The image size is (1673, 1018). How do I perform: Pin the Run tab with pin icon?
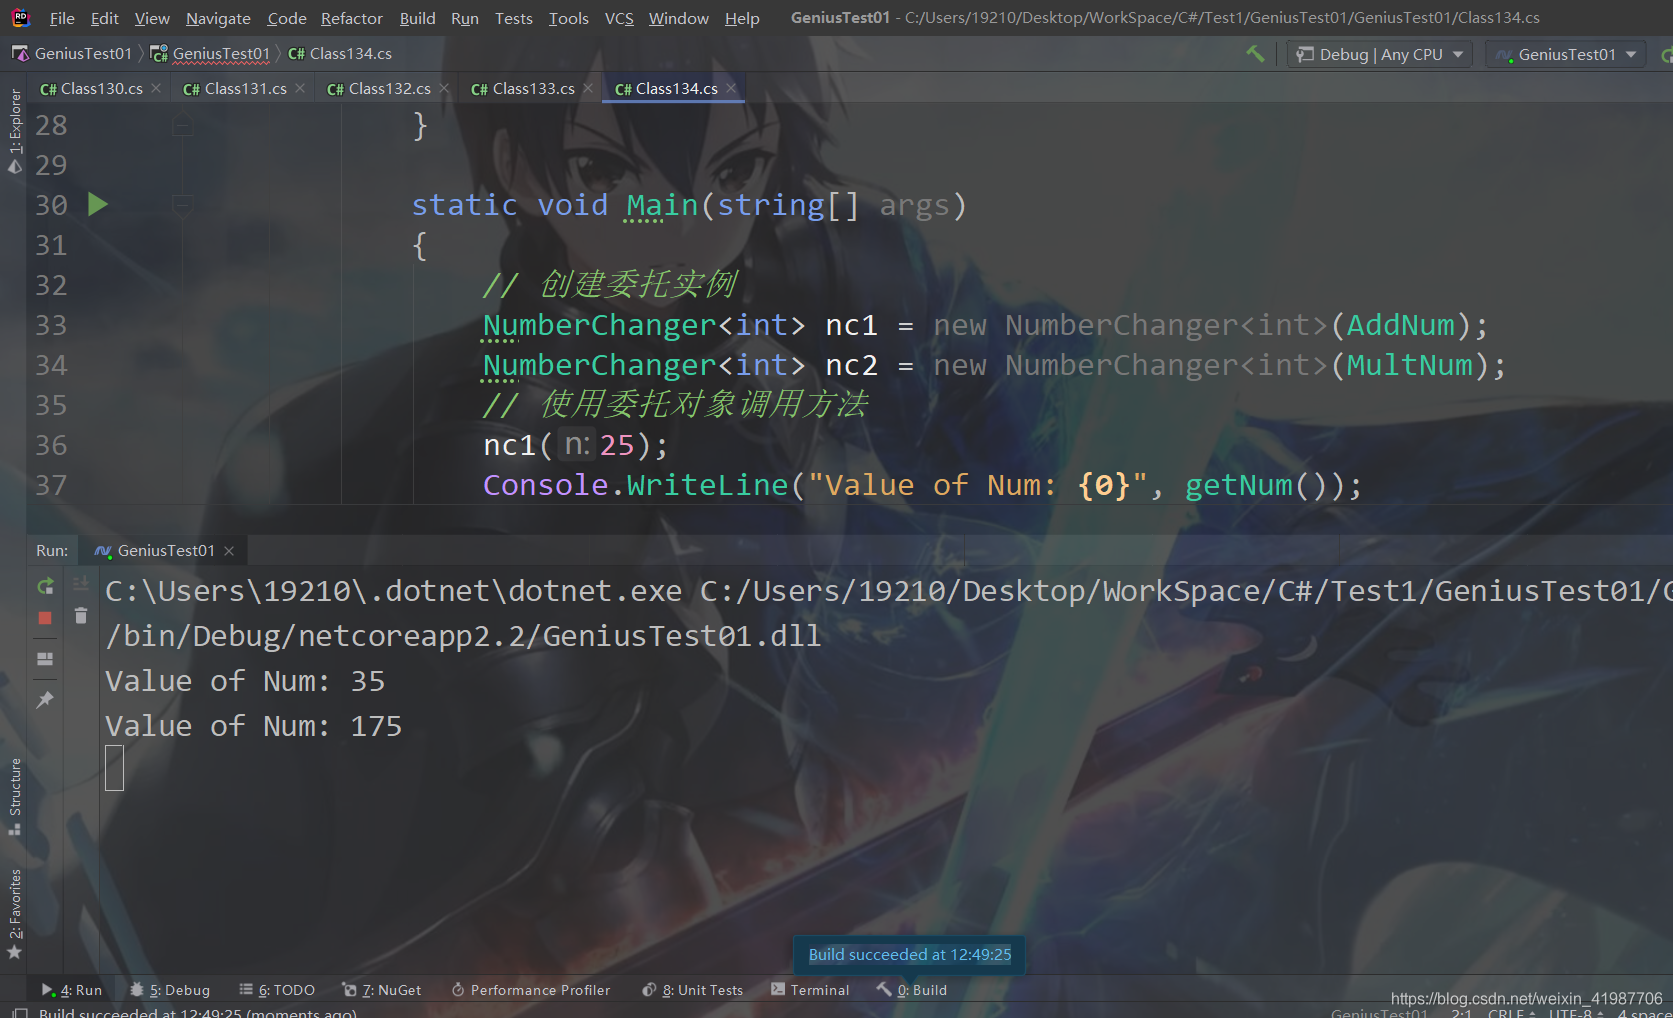(45, 700)
